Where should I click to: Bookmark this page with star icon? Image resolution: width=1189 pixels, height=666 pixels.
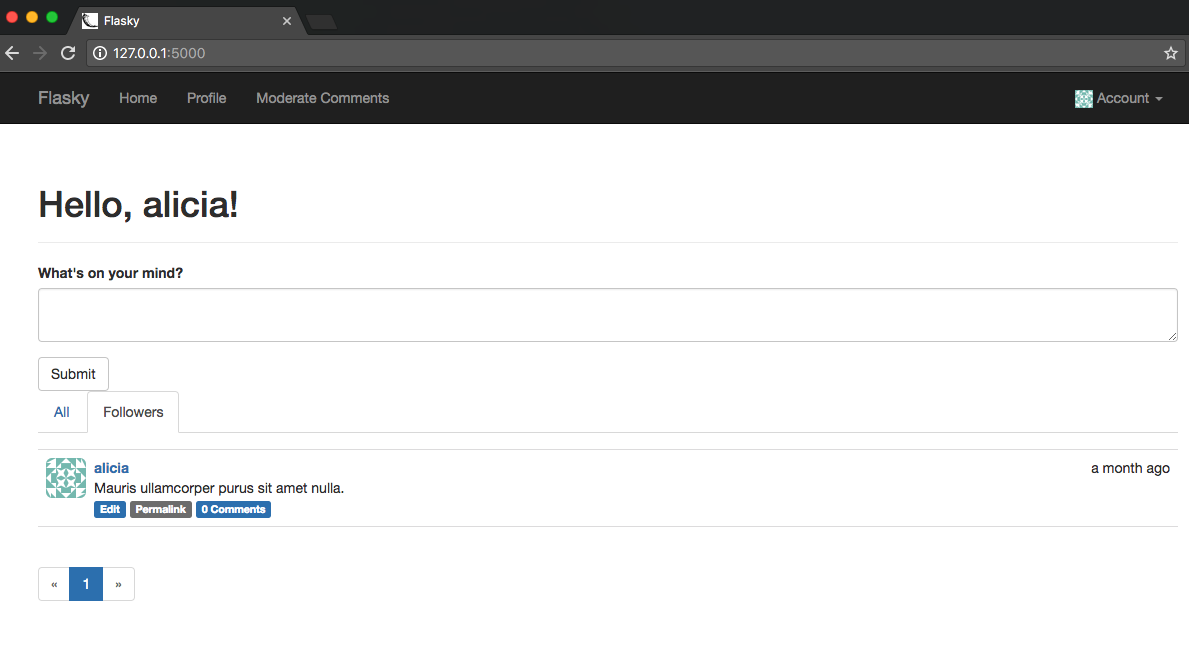click(1171, 53)
